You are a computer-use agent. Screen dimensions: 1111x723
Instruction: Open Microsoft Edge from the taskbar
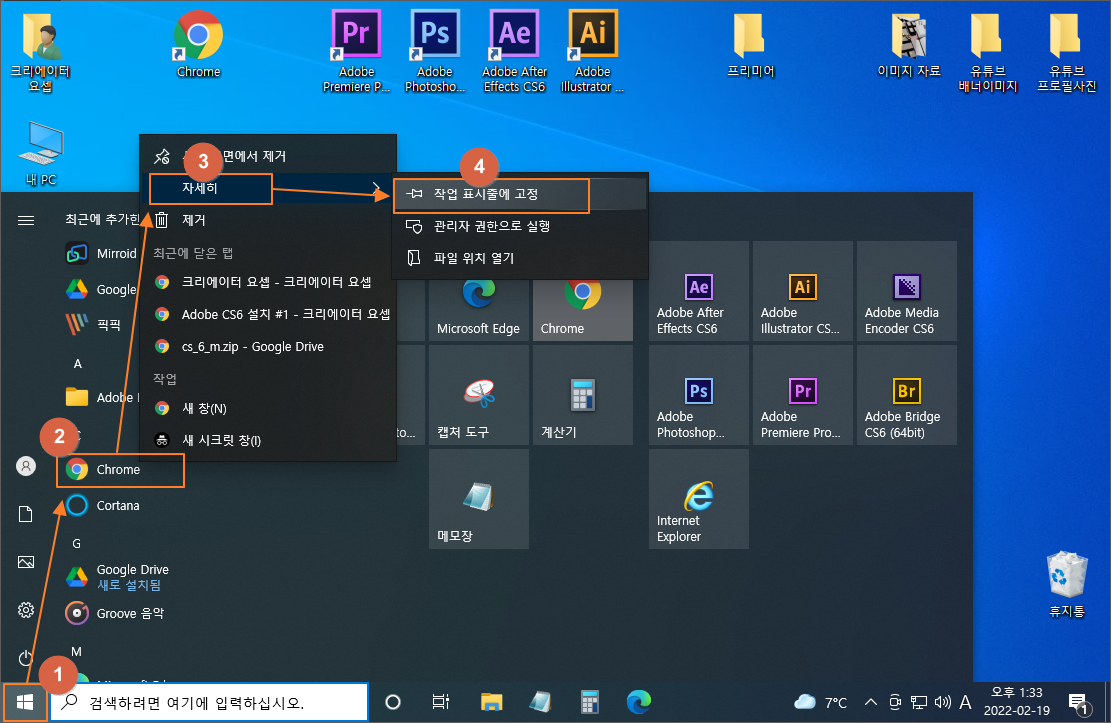(x=638, y=702)
